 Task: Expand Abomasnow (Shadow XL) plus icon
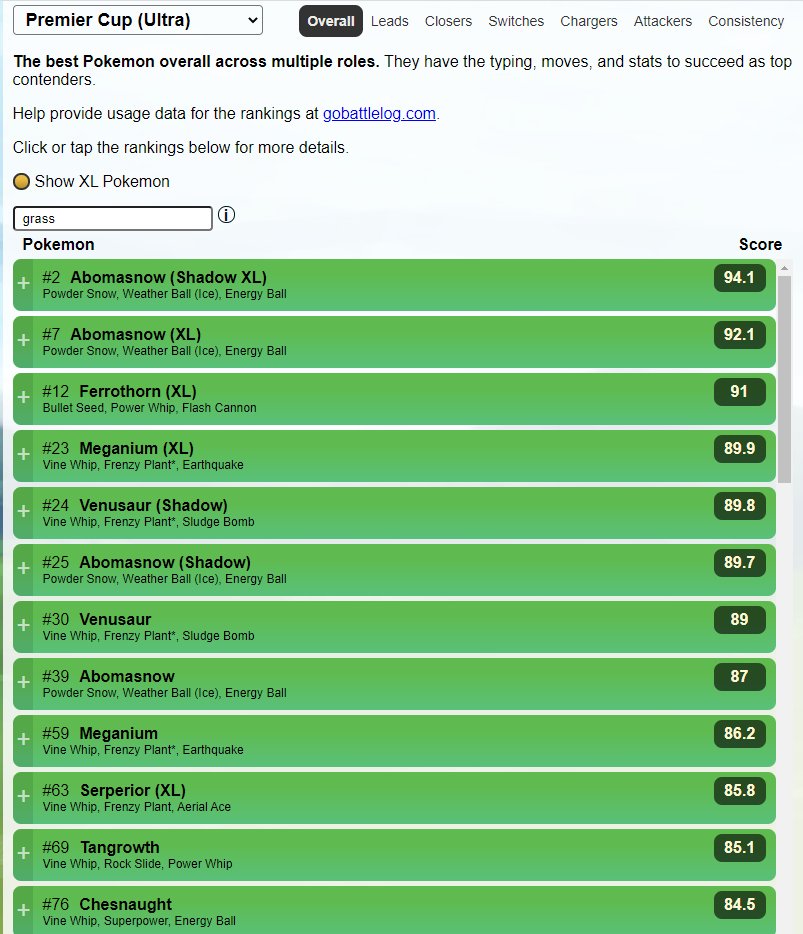coord(23,283)
